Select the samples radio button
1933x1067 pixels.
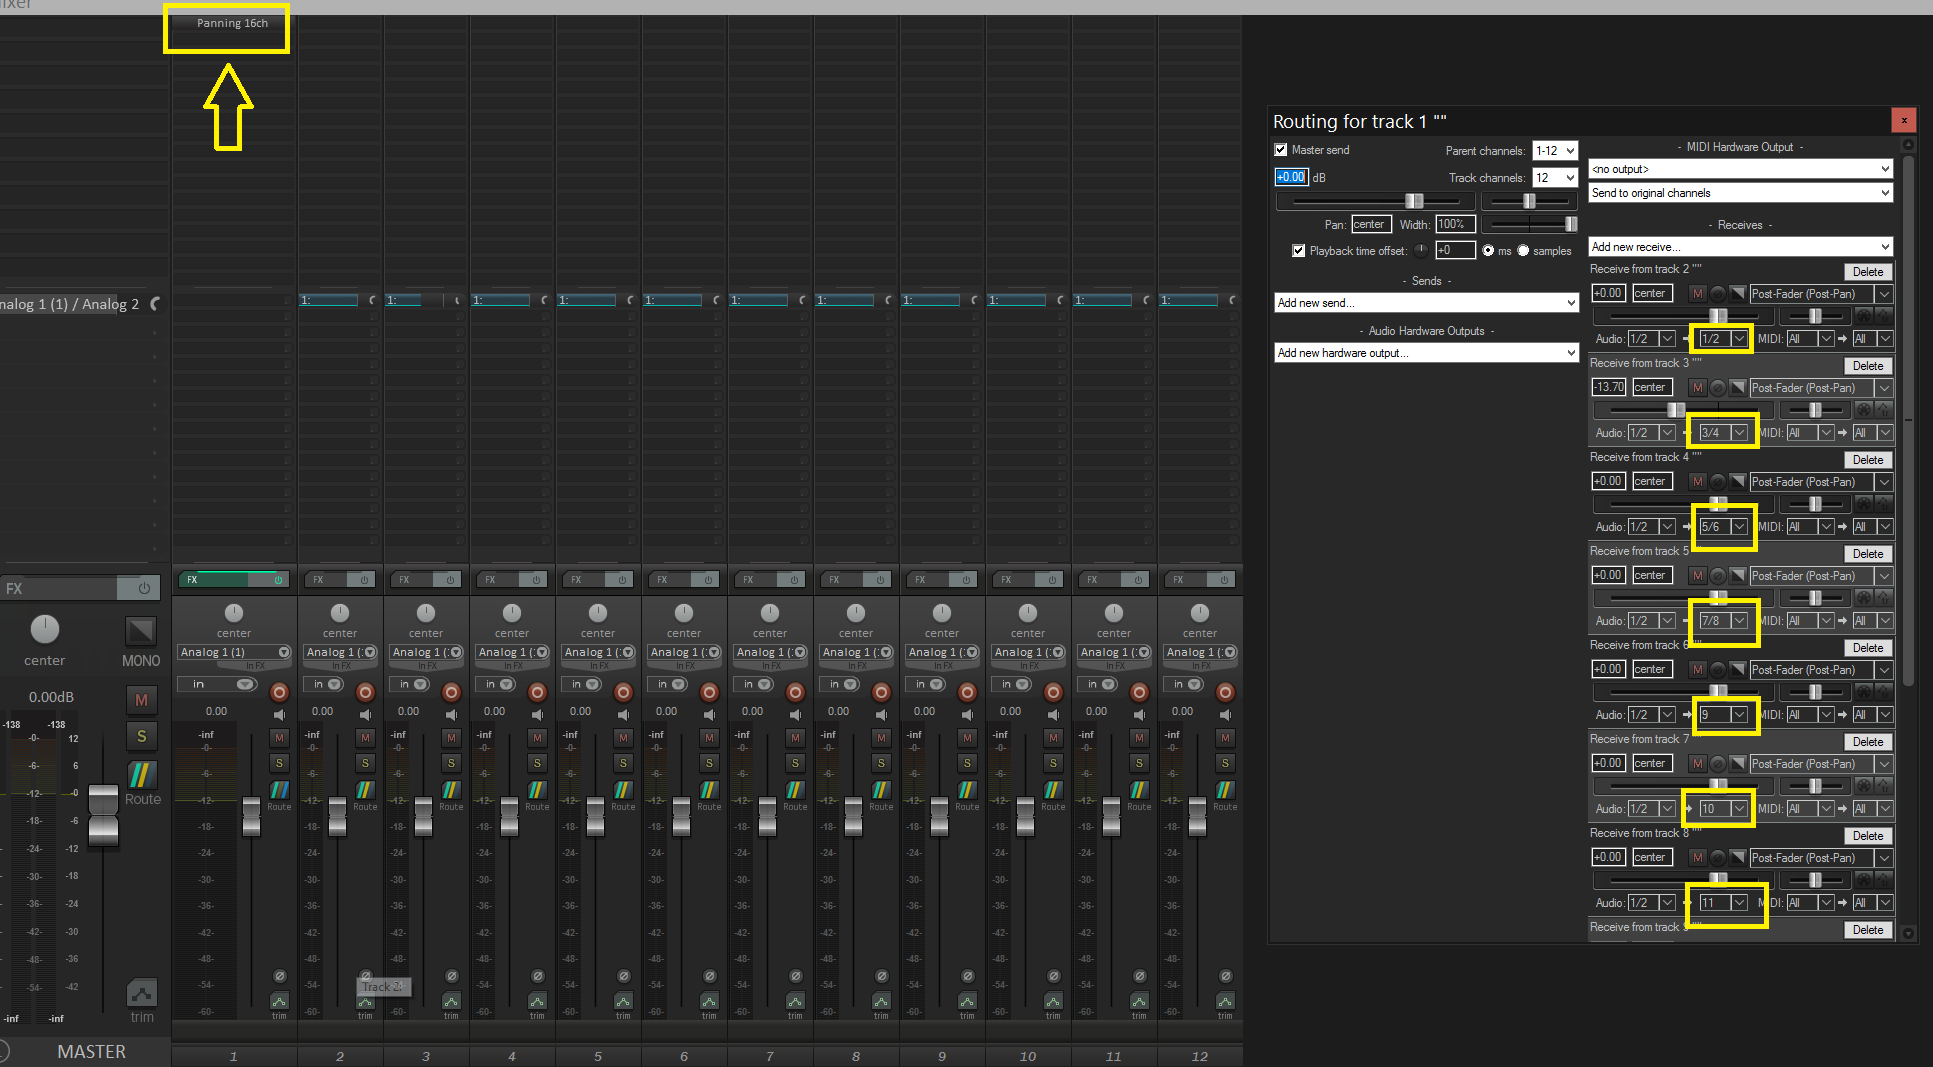1524,251
